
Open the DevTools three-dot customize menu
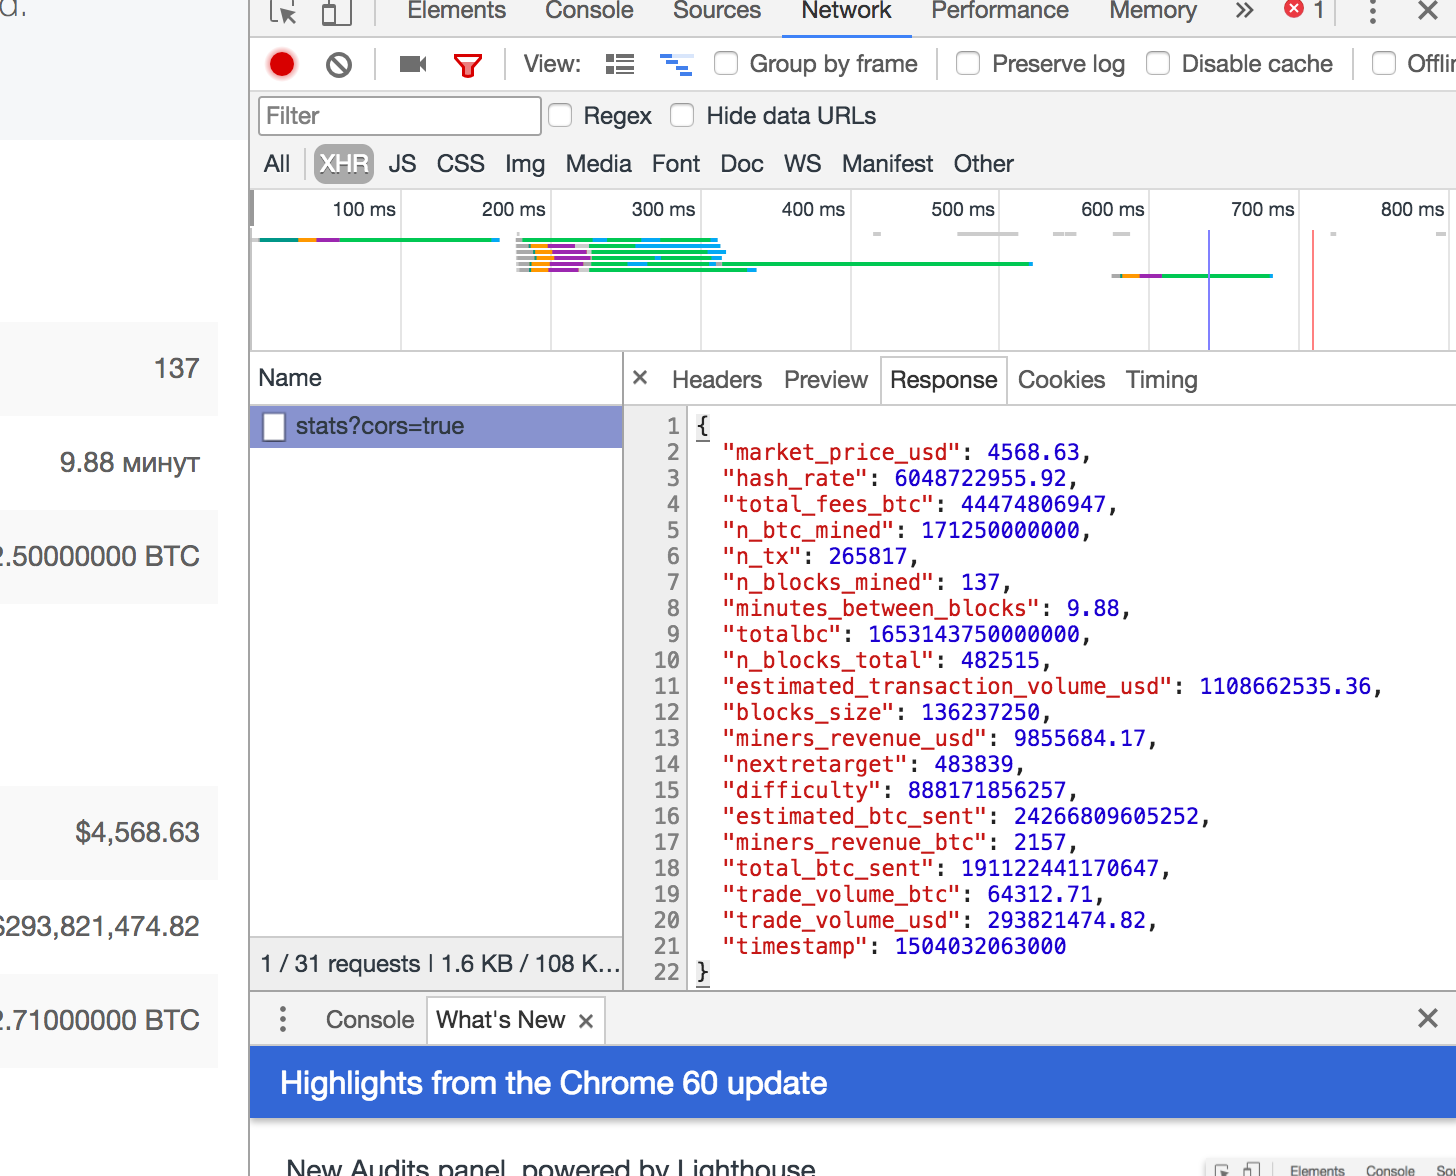point(1372,12)
